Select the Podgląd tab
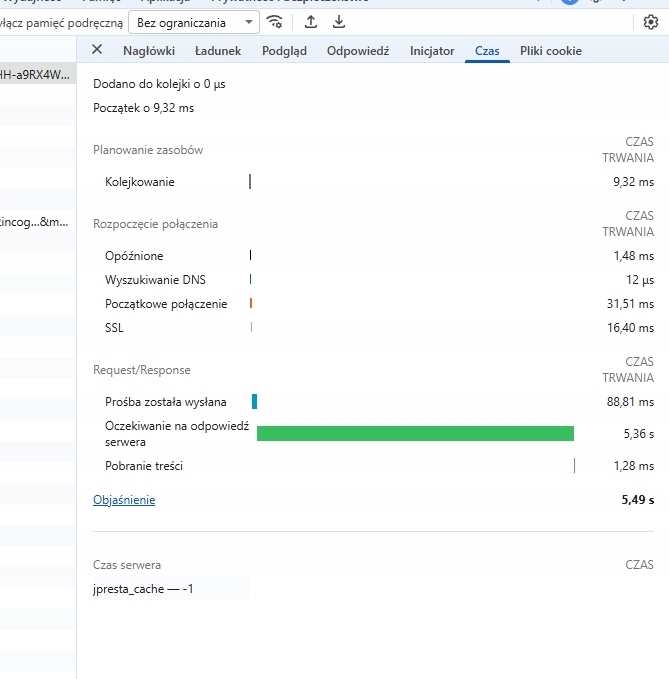 click(x=284, y=51)
